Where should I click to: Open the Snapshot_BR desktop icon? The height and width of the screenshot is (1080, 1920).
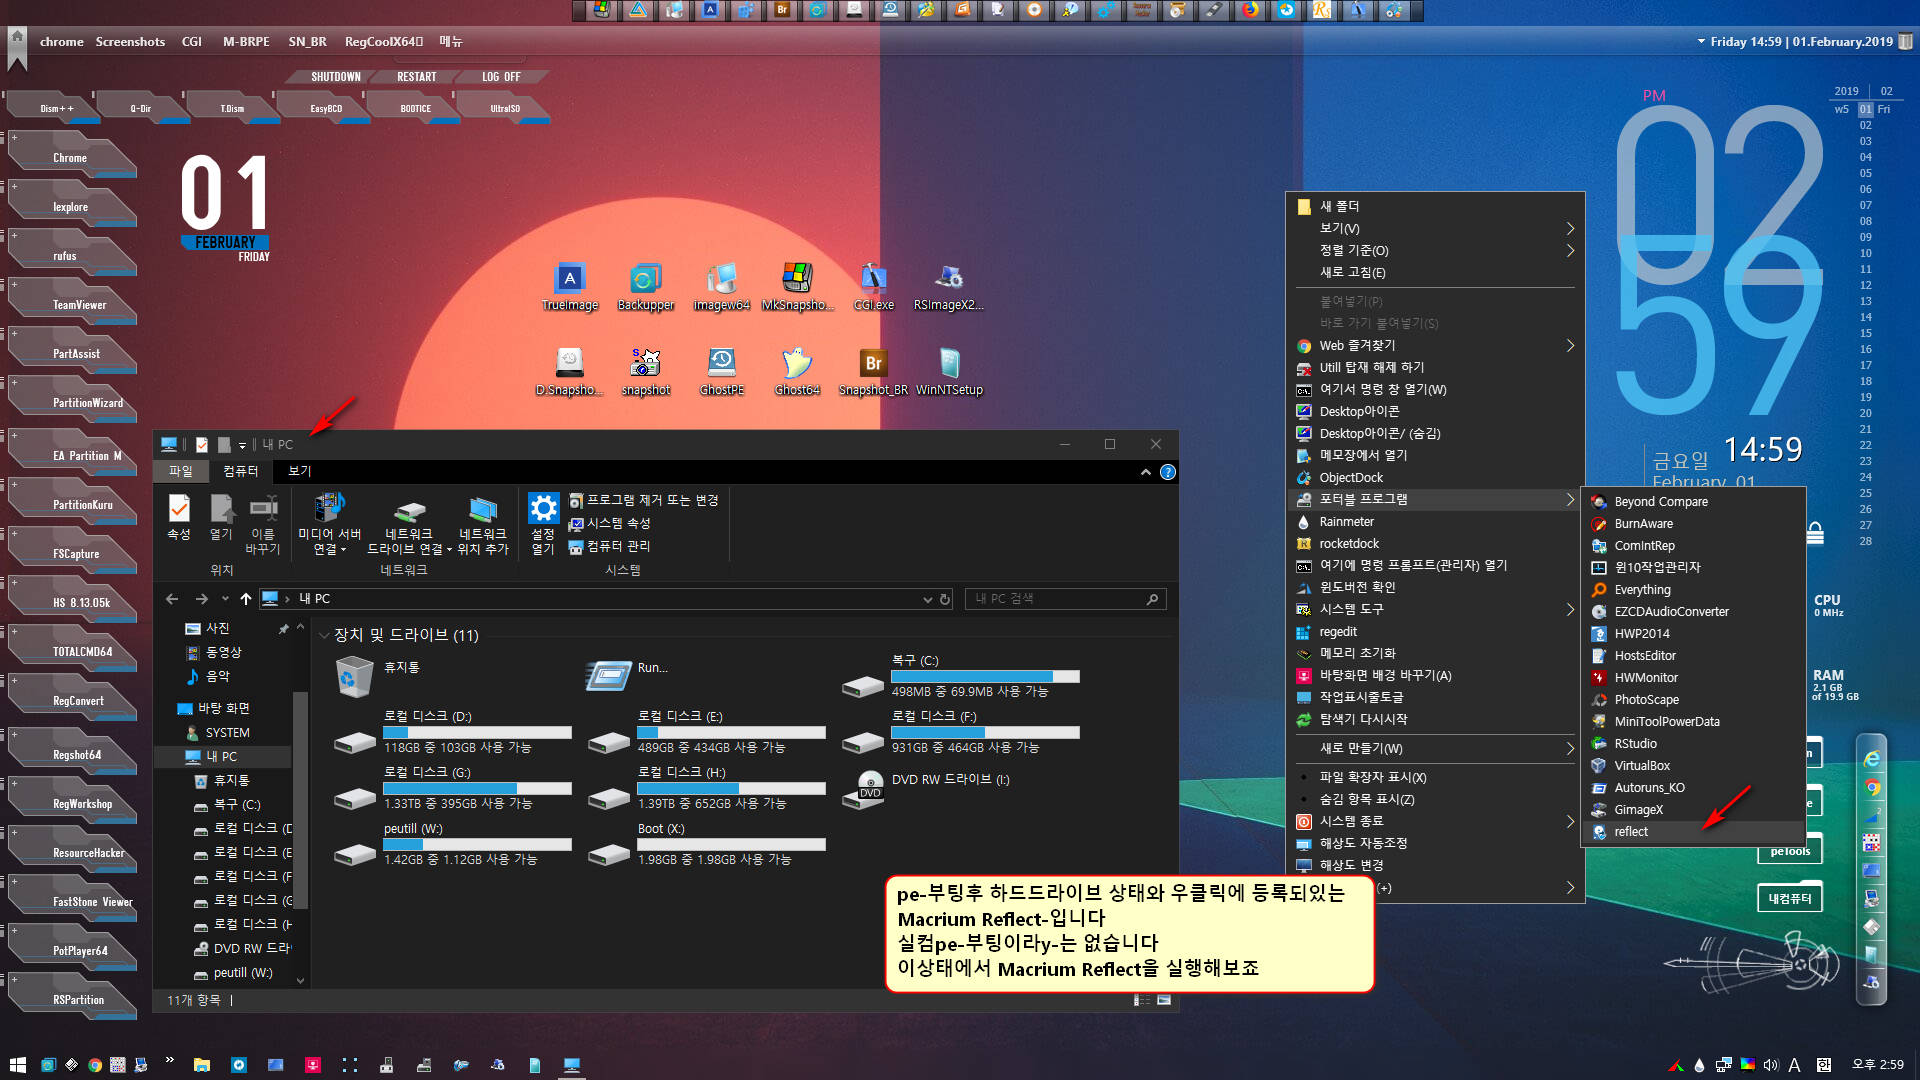coord(873,372)
